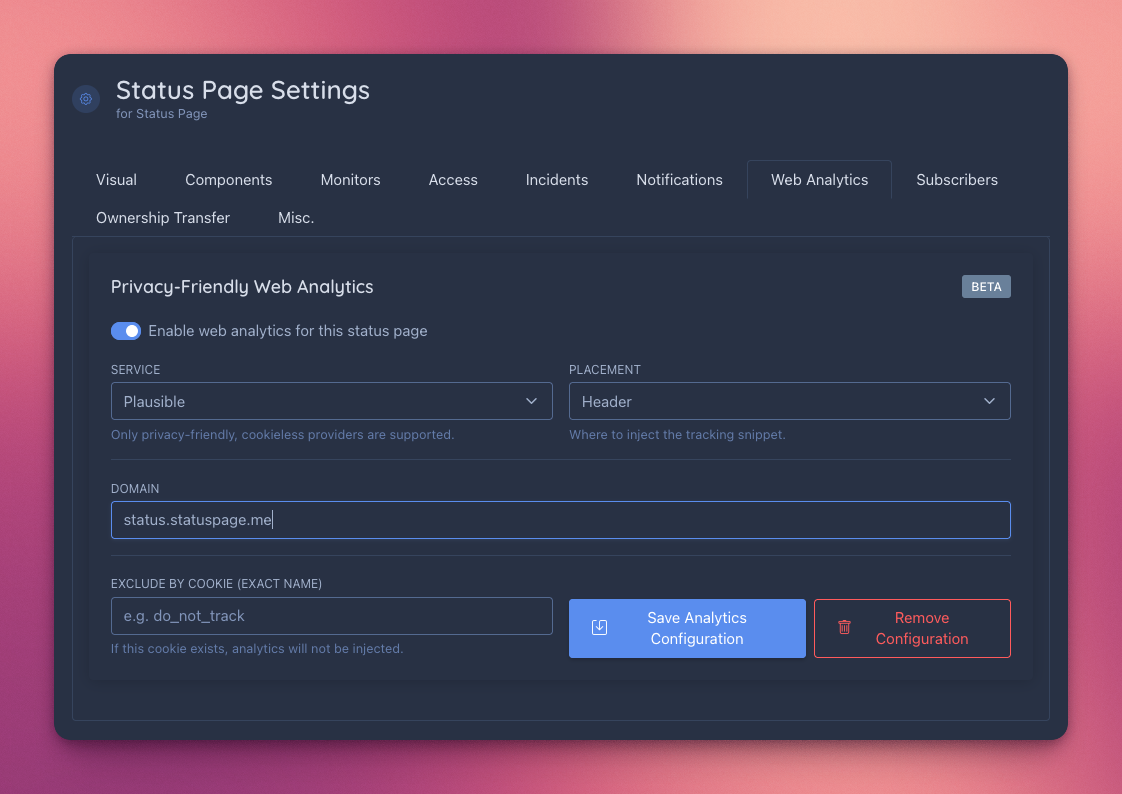Image resolution: width=1122 pixels, height=794 pixels.
Task: Click the BETA badge label
Action: click(x=986, y=286)
